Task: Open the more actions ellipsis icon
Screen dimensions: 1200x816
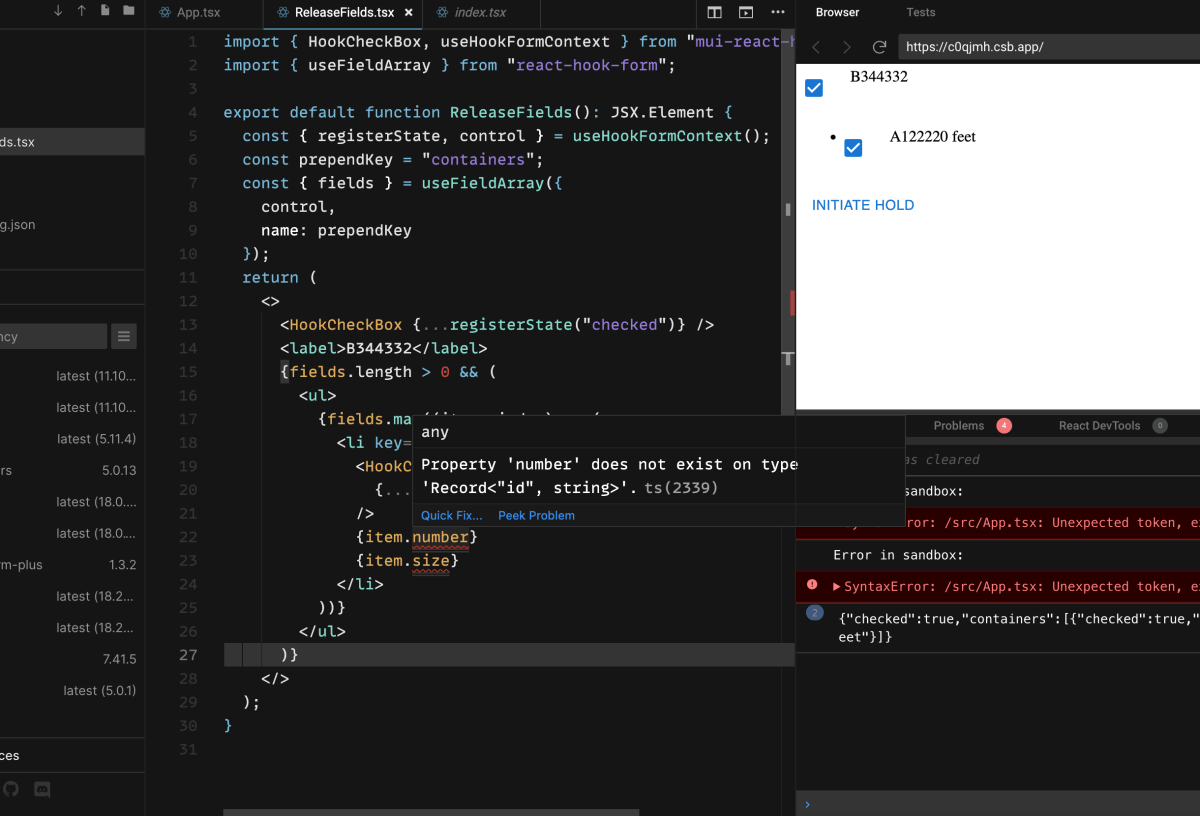Action: [777, 12]
